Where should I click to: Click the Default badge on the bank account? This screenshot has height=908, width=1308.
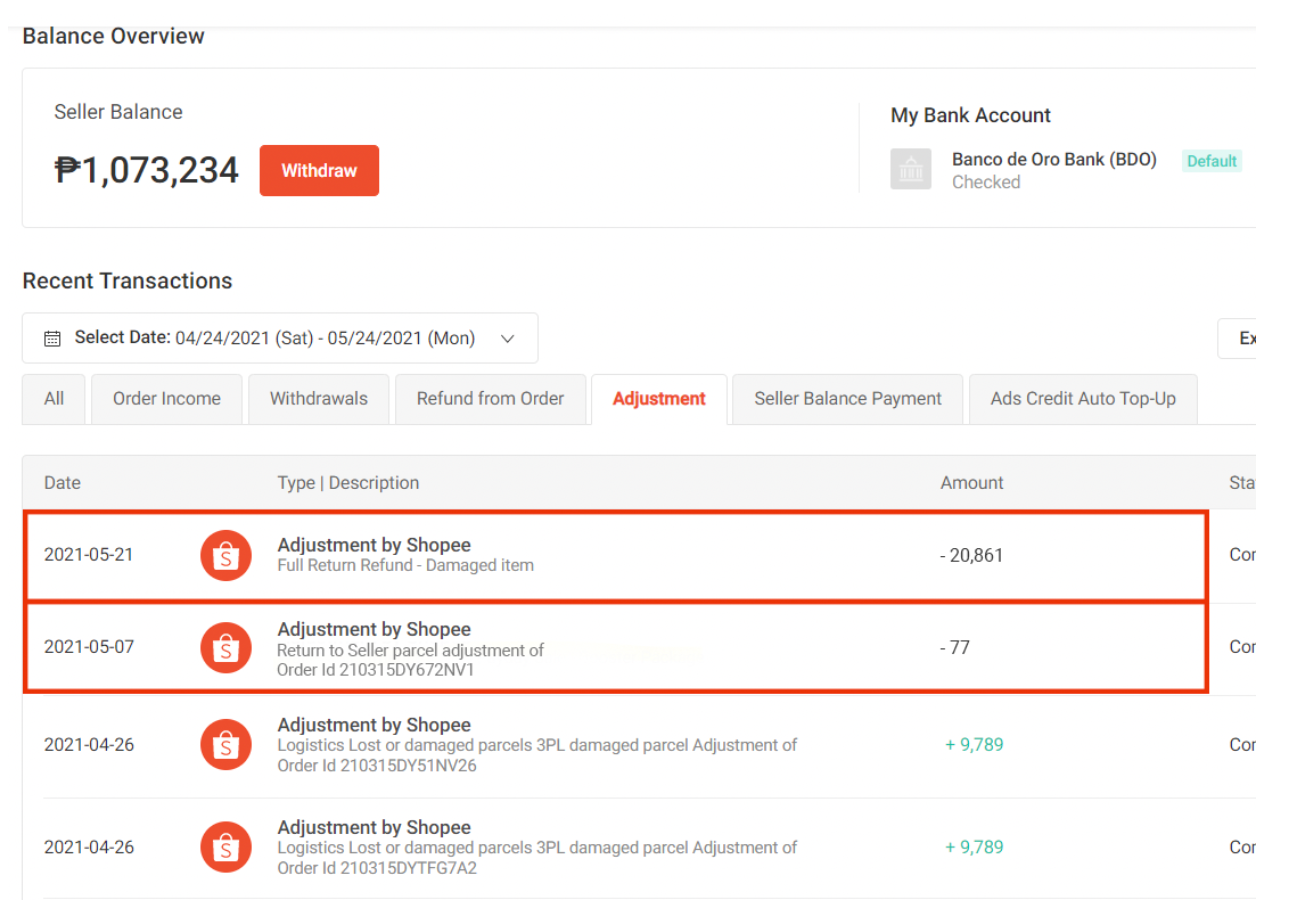point(1211,161)
